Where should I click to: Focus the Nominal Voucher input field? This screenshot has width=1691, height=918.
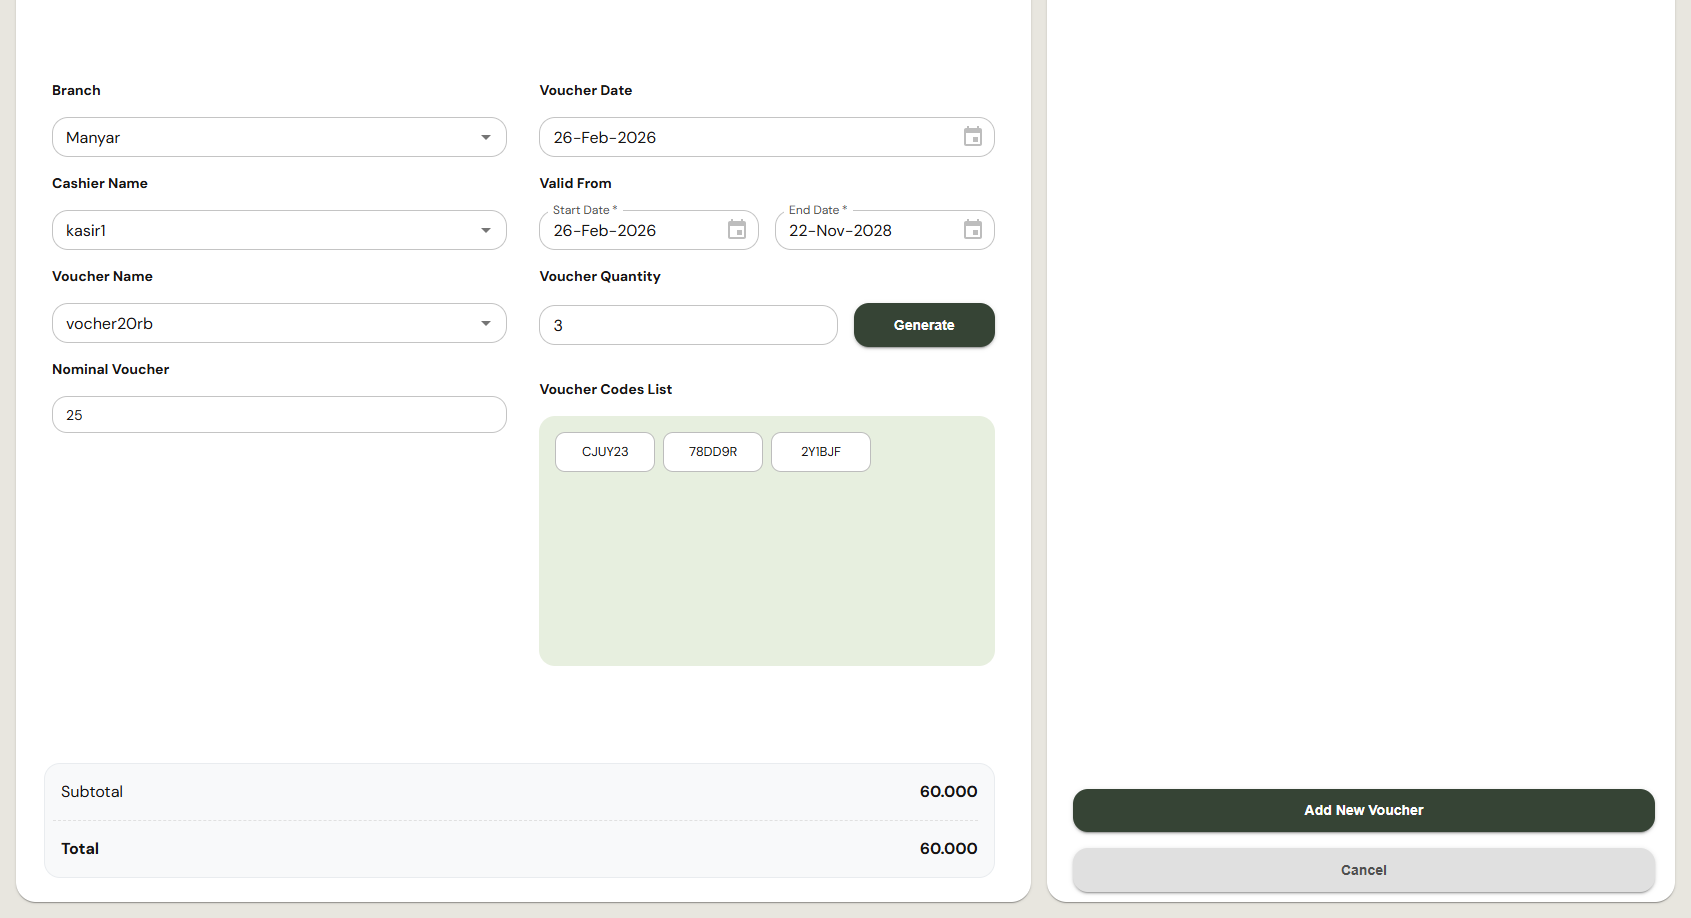pos(279,415)
